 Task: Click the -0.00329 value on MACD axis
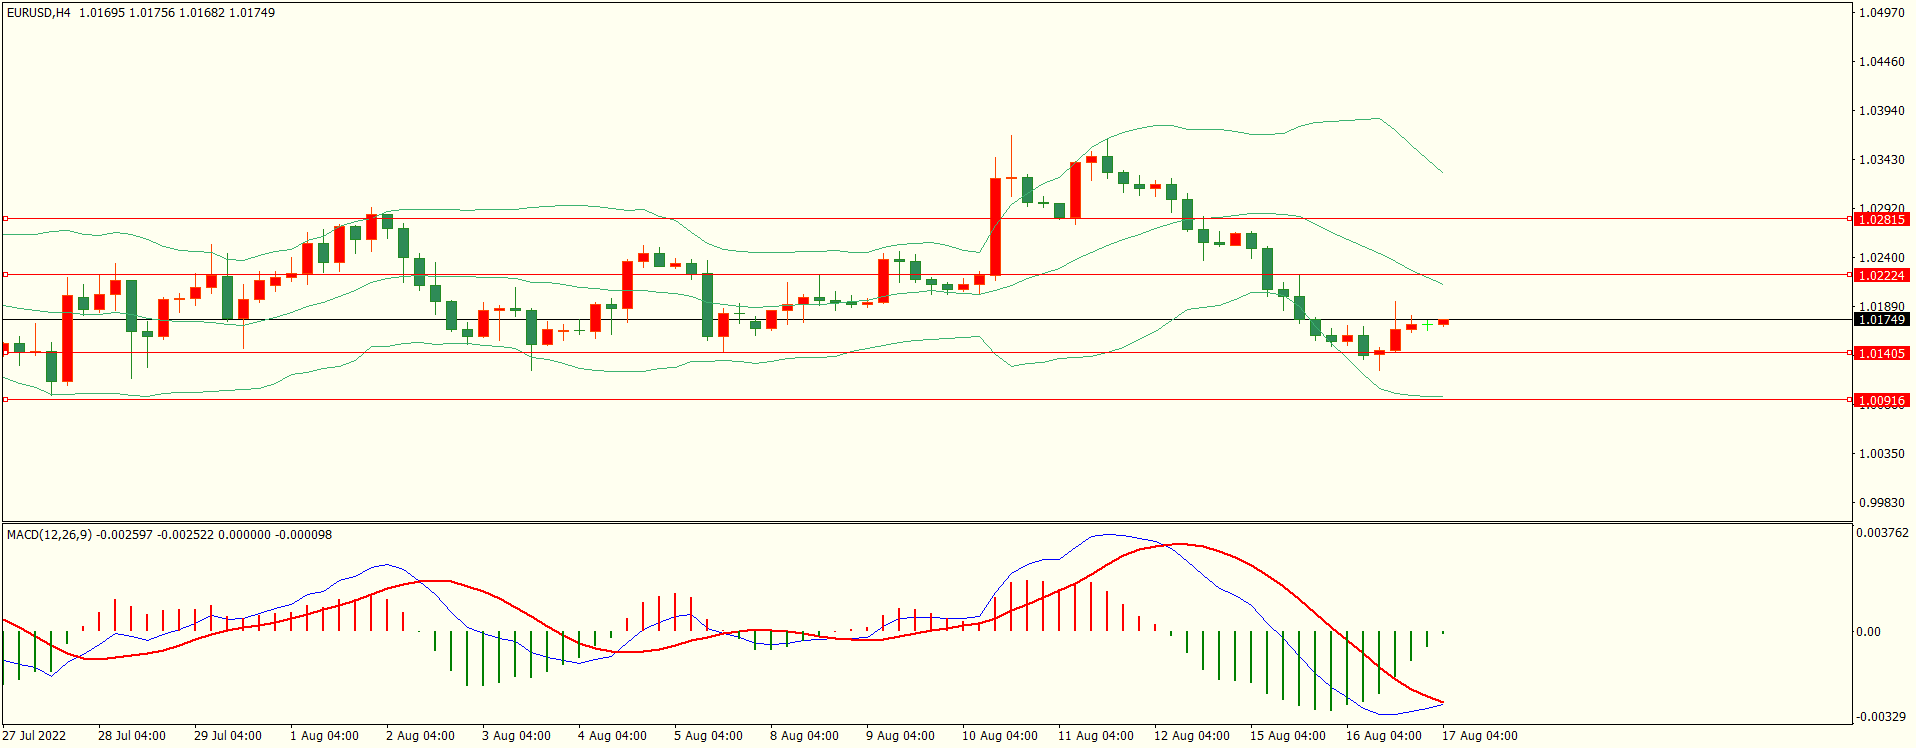point(1881,717)
